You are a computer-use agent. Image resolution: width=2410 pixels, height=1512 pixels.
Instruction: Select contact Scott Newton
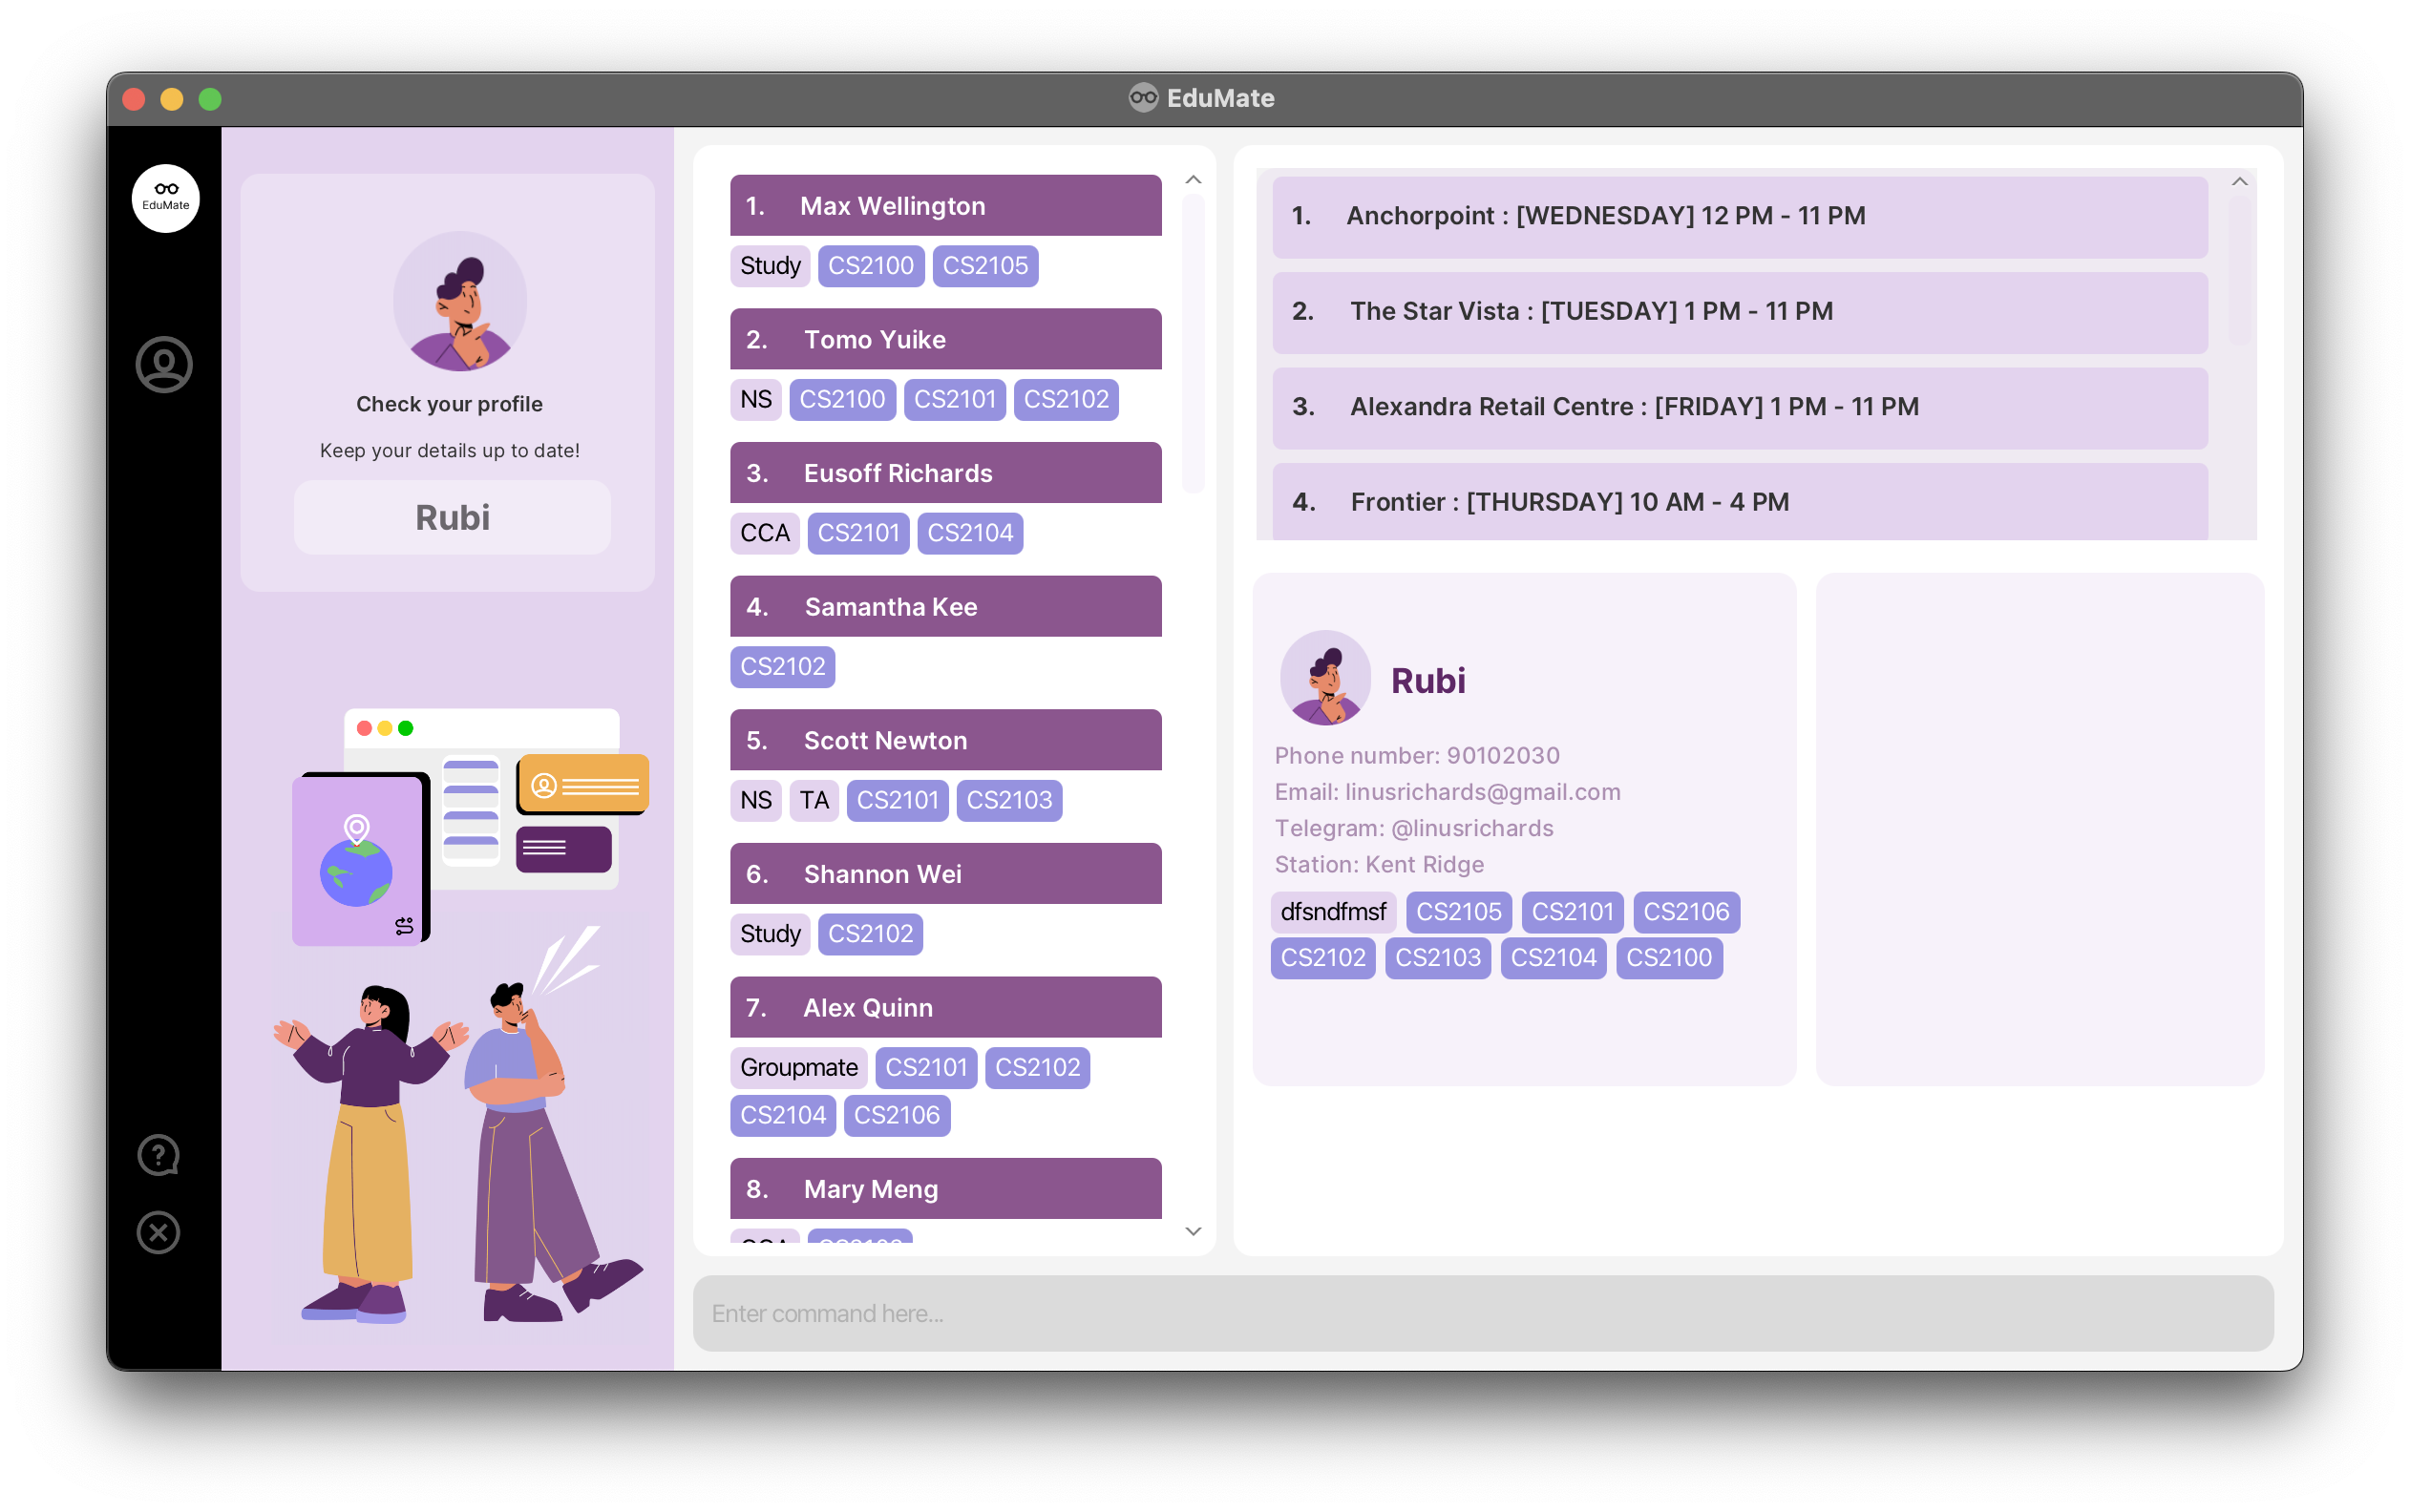[945, 740]
